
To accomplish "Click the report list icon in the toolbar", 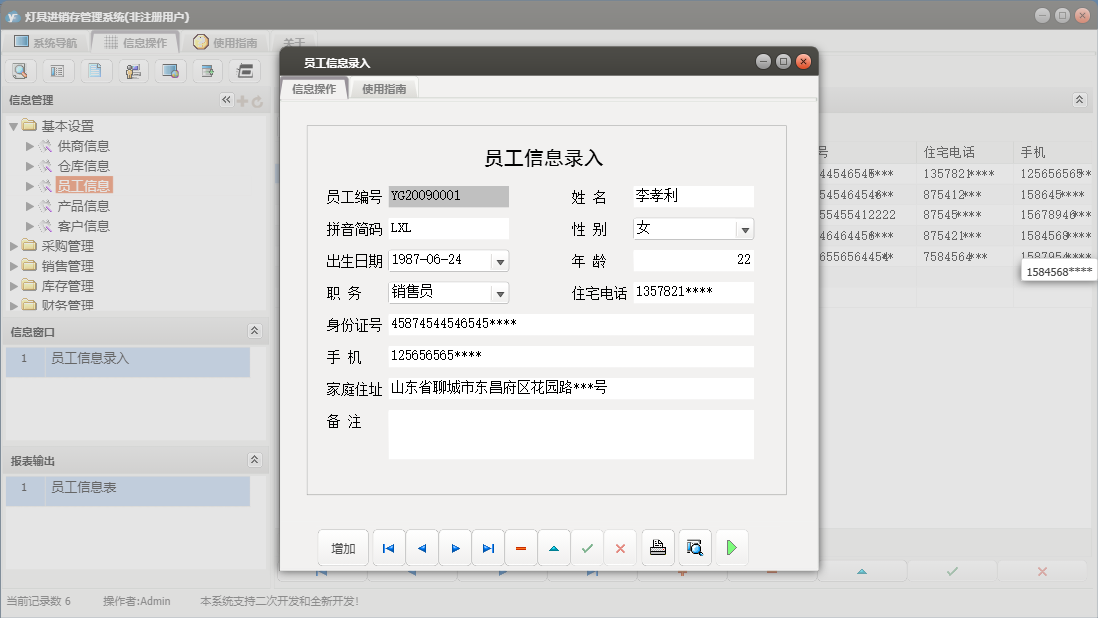I will click(58, 71).
